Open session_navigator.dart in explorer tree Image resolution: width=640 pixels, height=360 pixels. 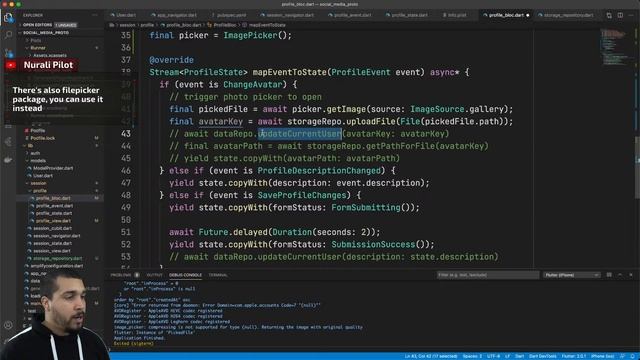point(57,236)
